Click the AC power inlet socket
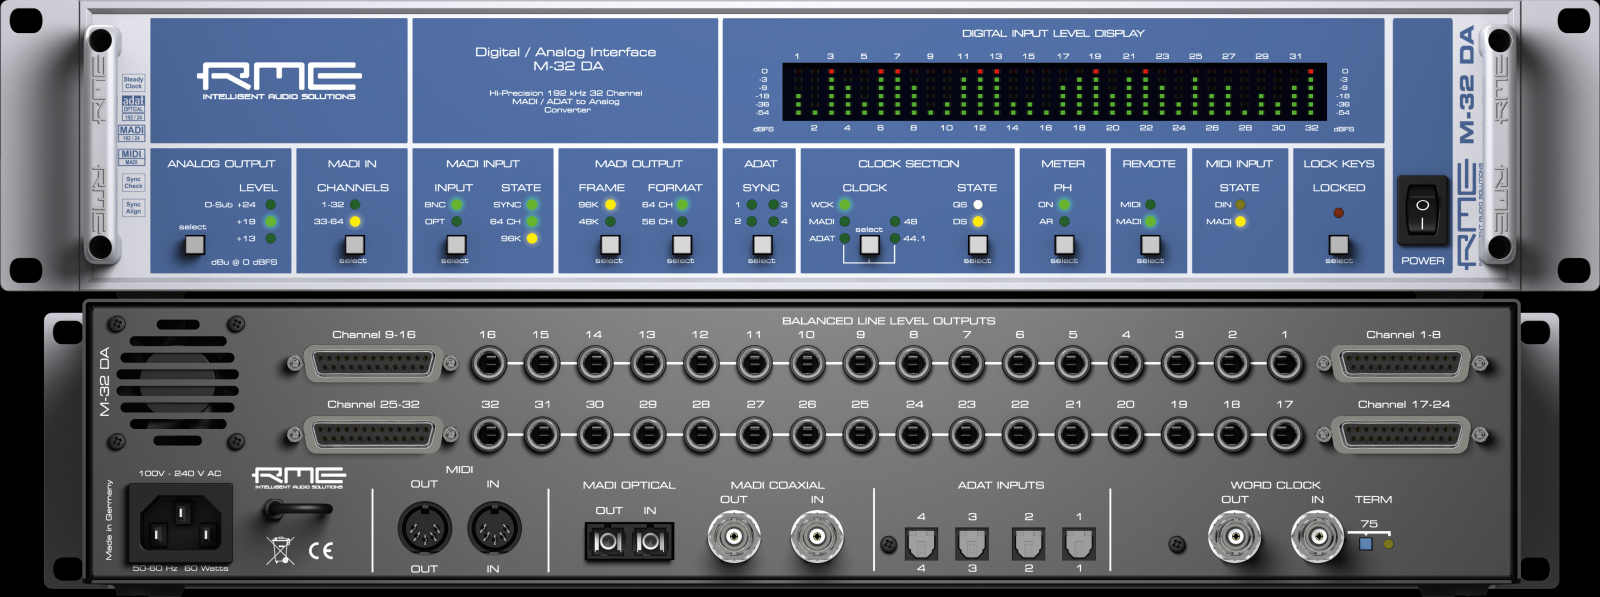Image resolution: width=1600 pixels, height=597 pixels. [x=181, y=523]
